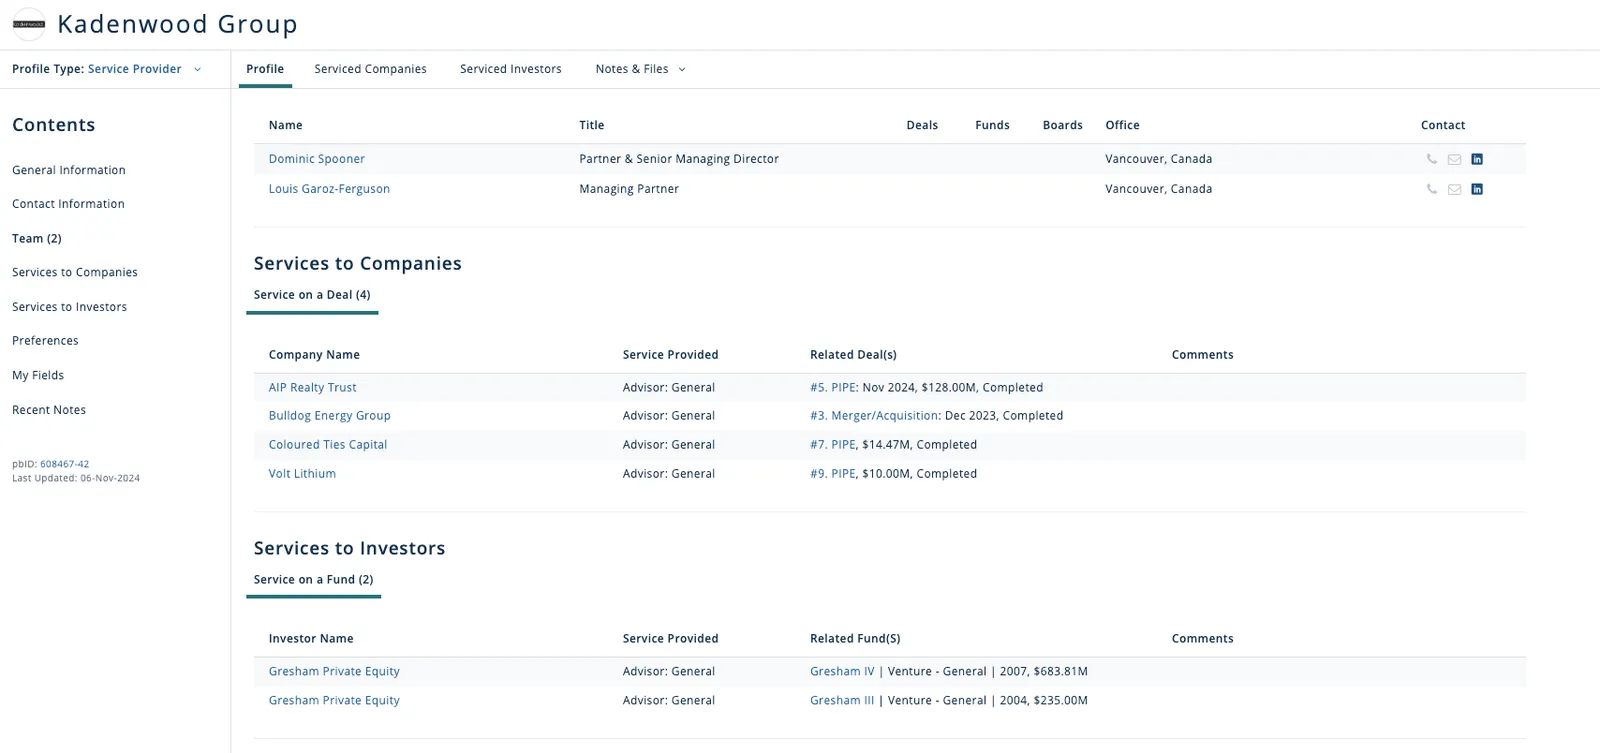Click the Boards column header
1600x753 pixels.
click(1062, 125)
